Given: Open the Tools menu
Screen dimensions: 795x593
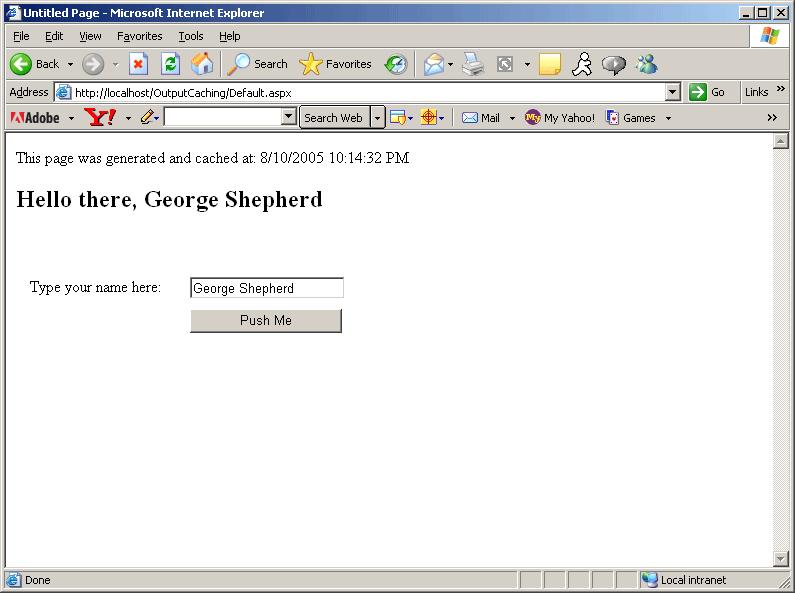Looking at the screenshot, I should (190, 36).
